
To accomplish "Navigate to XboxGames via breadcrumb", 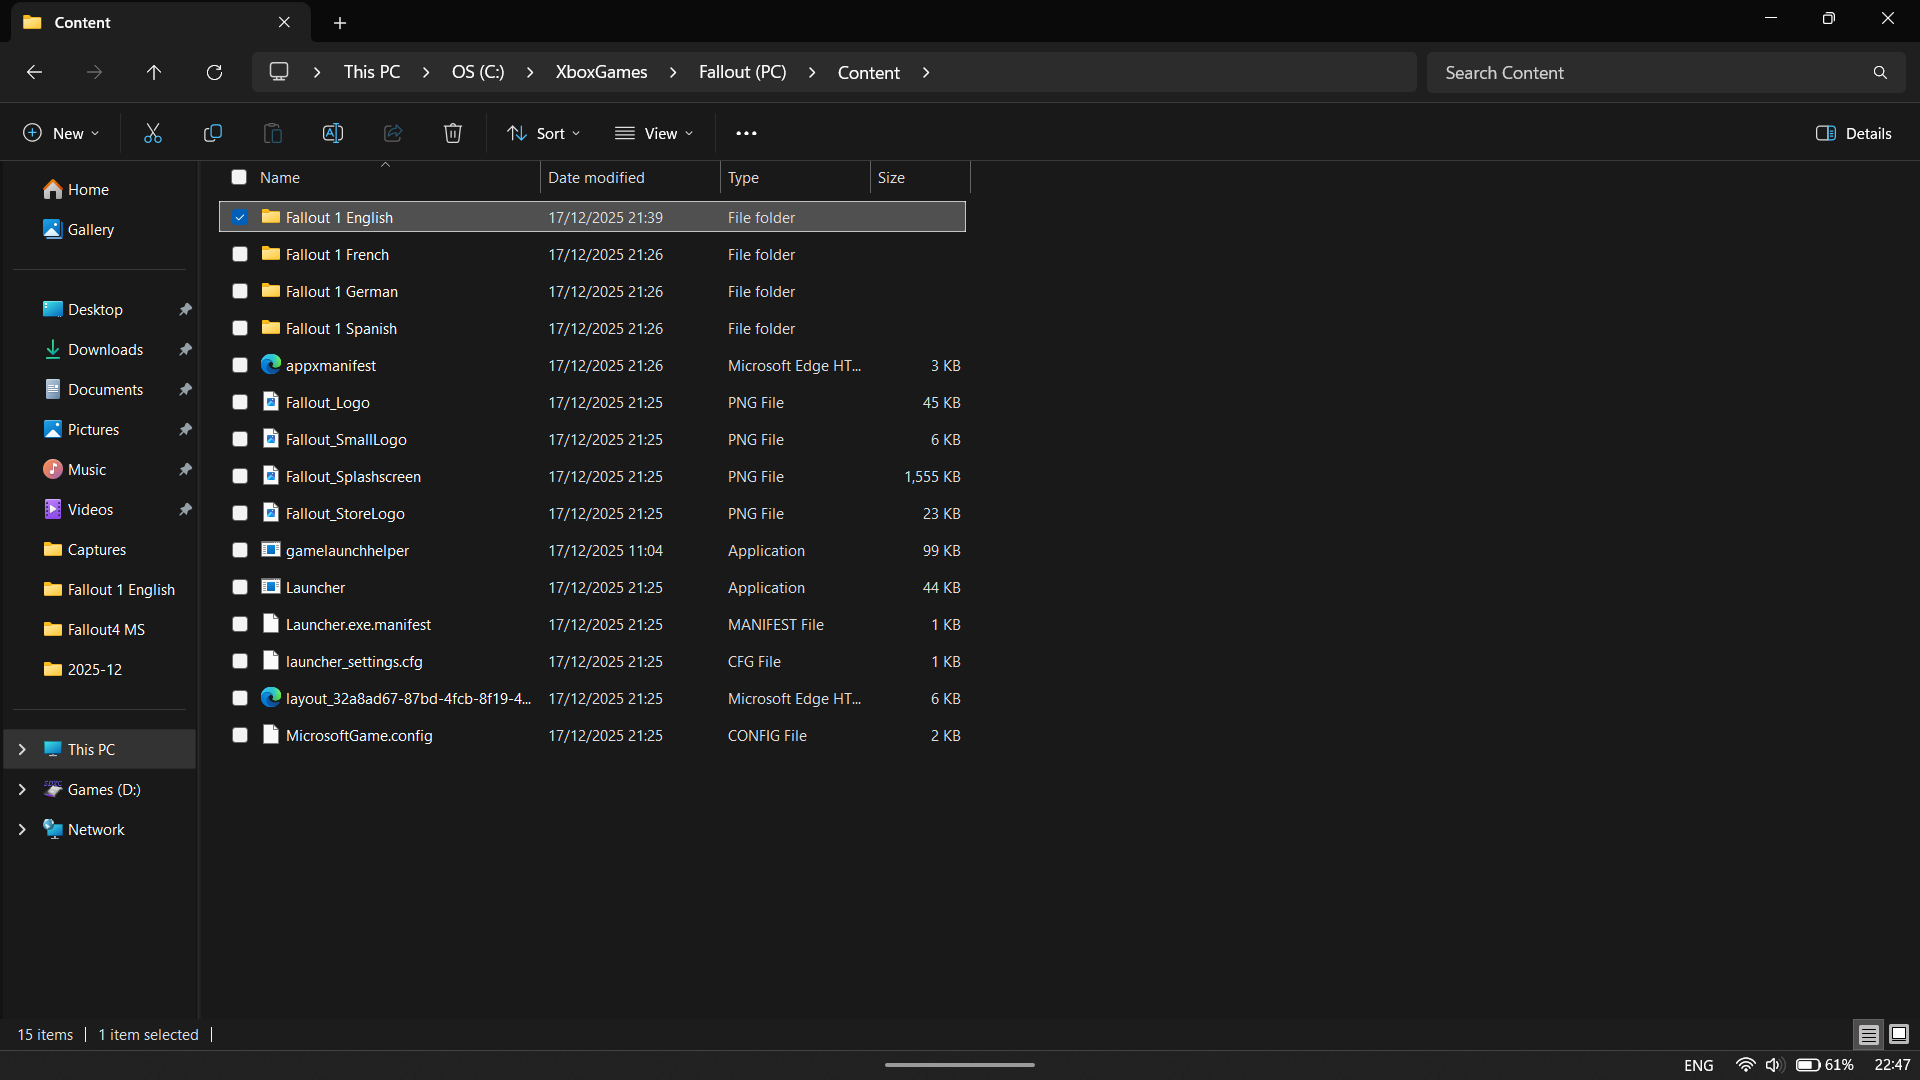I will 601,72.
